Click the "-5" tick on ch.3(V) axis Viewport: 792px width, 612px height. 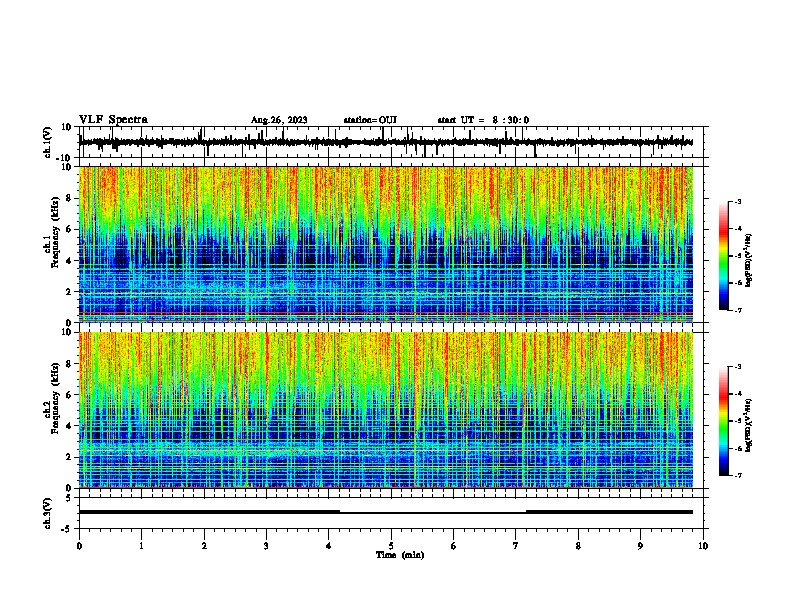coord(67,529)
